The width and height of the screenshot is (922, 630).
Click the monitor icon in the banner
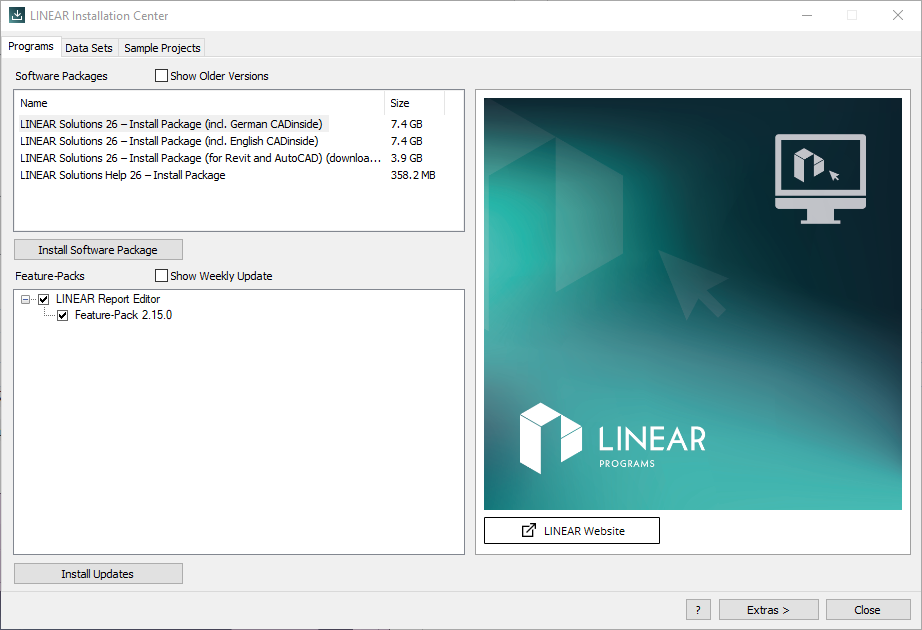pos(820,179)
